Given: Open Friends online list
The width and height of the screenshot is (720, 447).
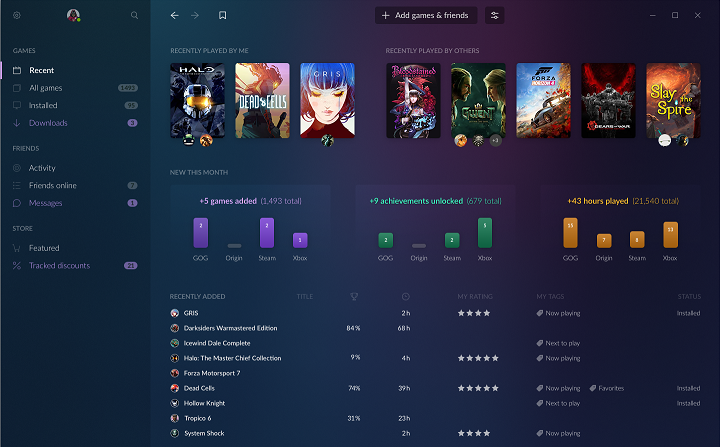Looking at the screenshot, I should [52, 185].
